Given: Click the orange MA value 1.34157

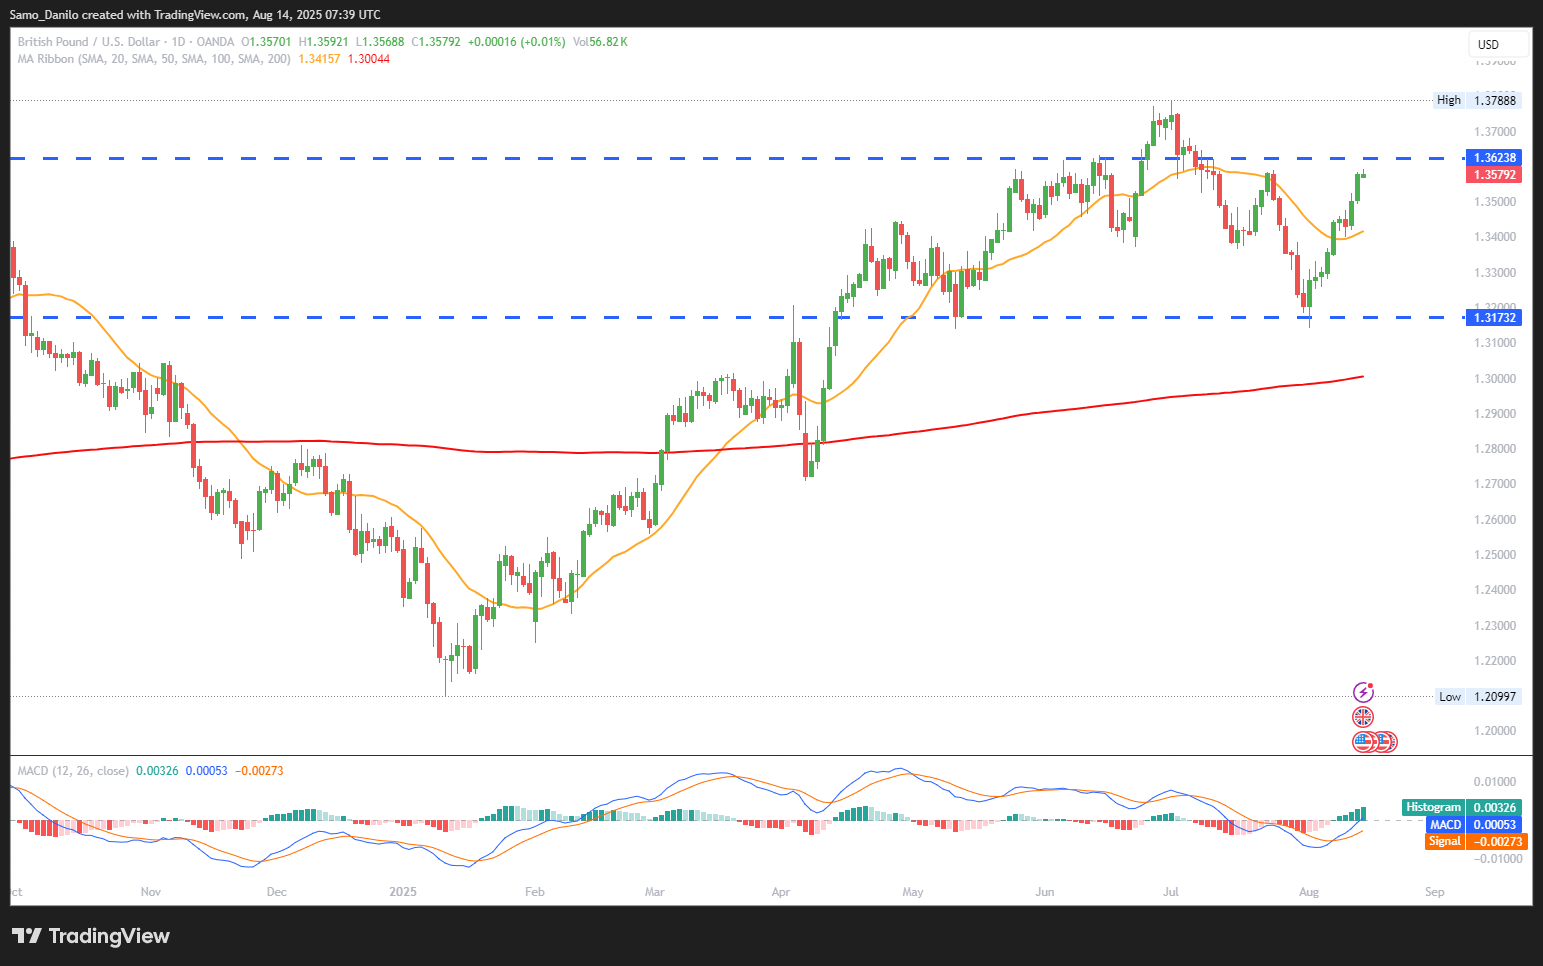Looking at the screenshot, I should click(x=319, y=59).
